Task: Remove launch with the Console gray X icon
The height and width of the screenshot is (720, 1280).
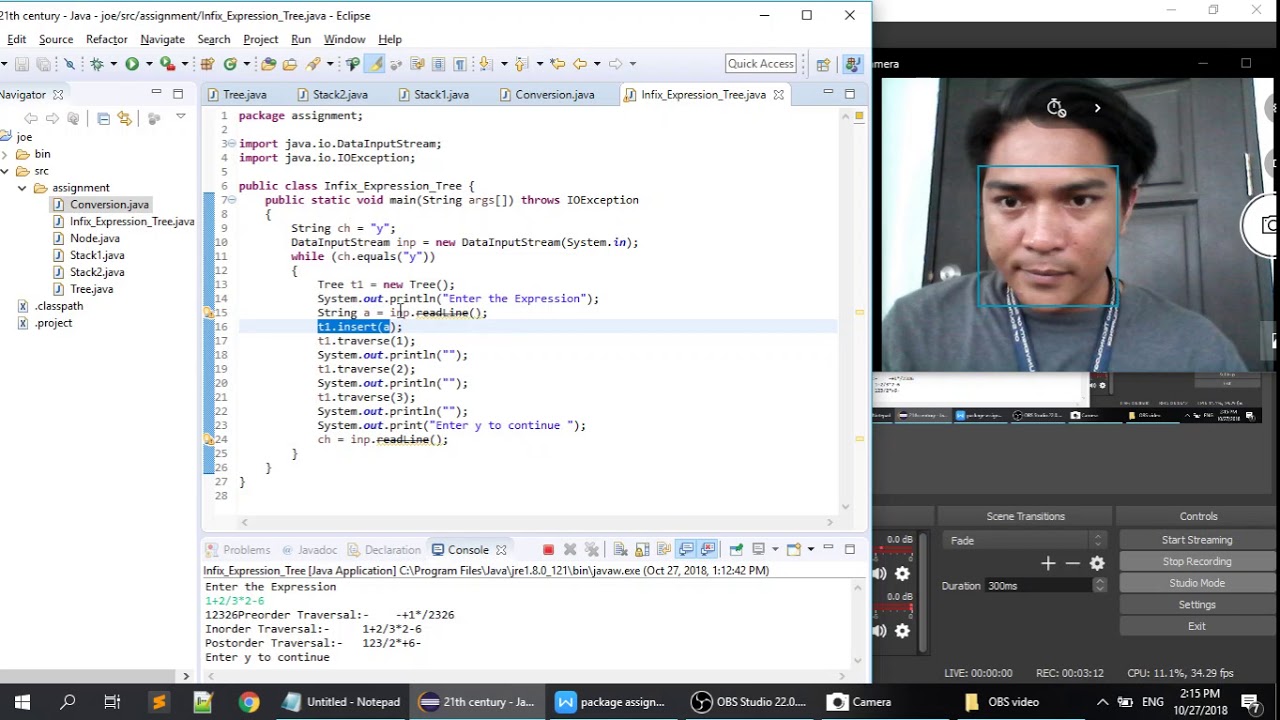Action: 570,549
